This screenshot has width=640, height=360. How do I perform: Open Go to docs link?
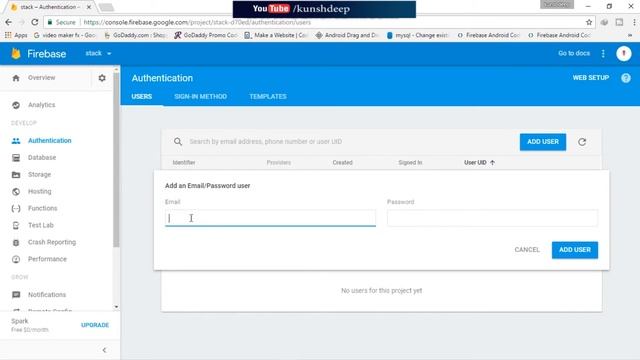tap(574, 53)
